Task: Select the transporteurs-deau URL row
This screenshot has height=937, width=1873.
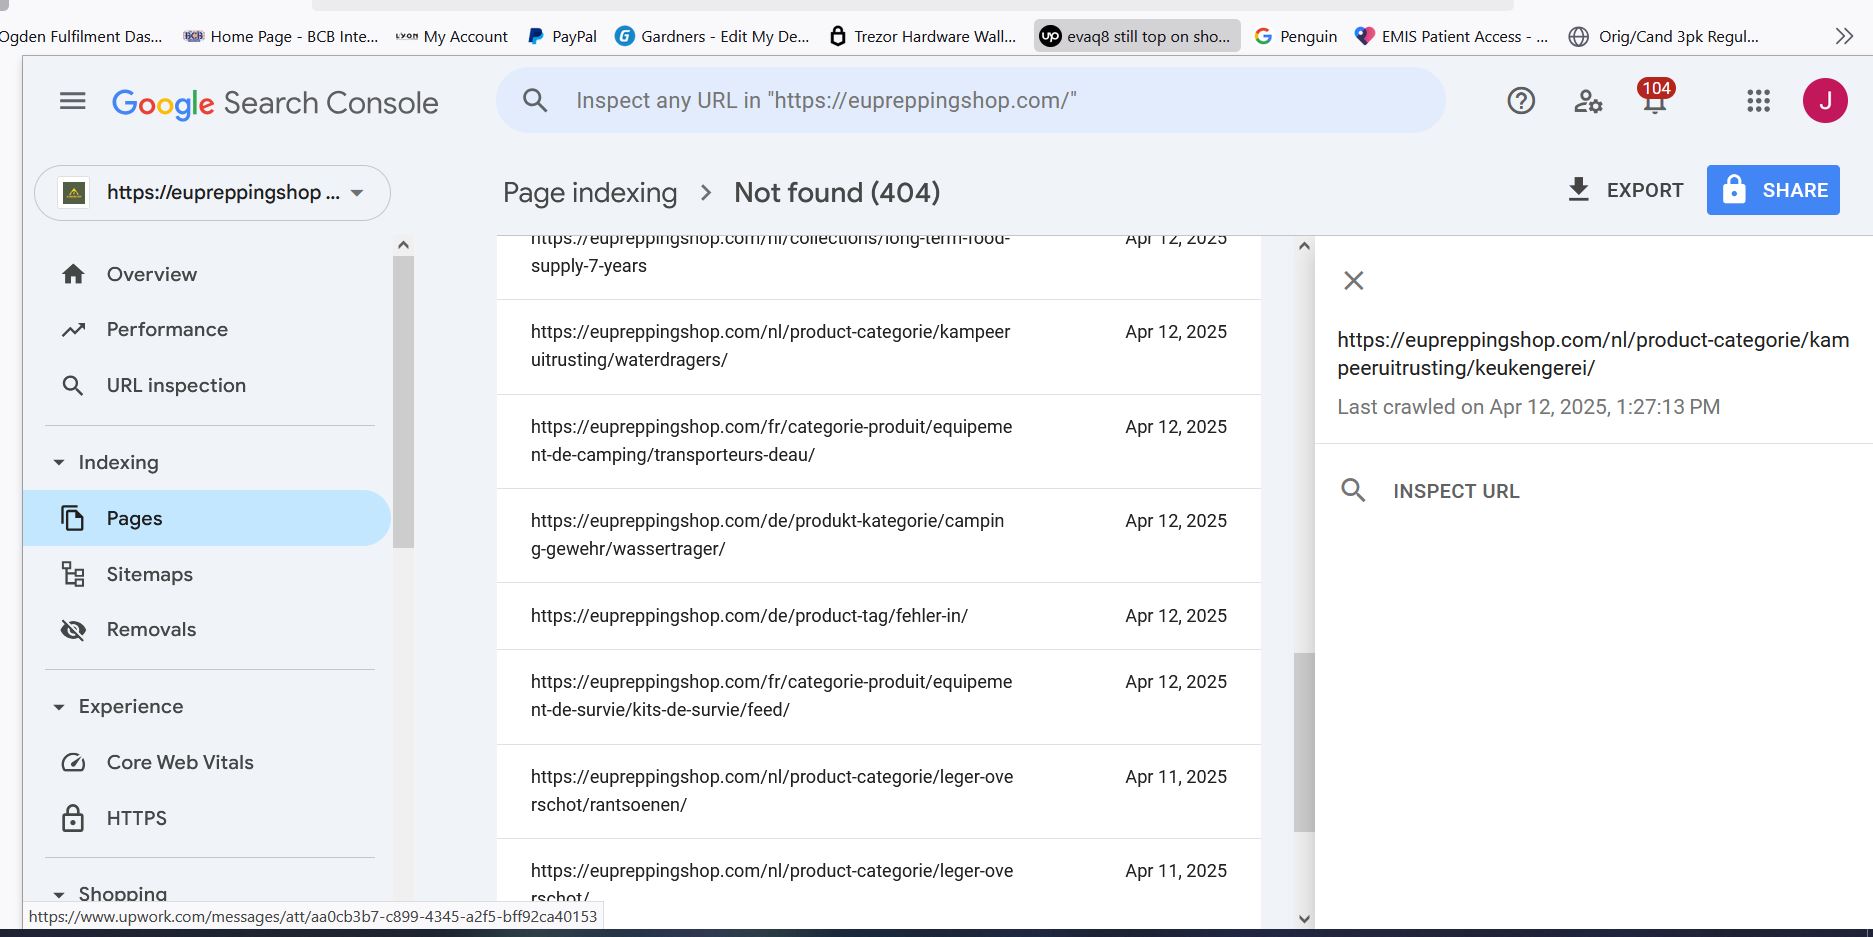Action: coord(879,441)
